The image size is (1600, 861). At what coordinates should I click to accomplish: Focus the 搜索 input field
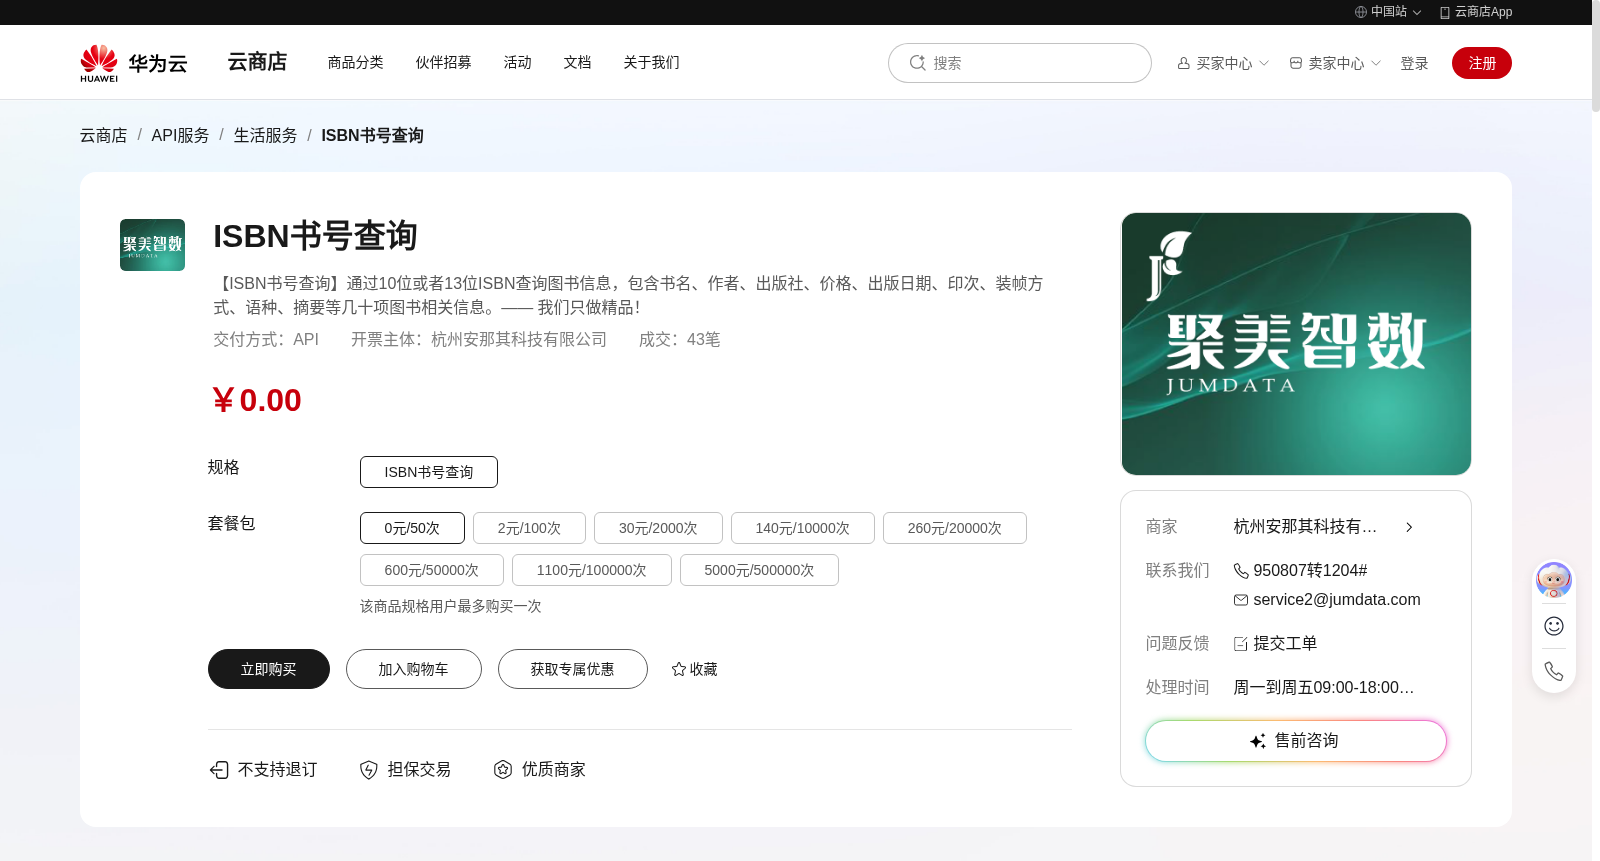1020,63
